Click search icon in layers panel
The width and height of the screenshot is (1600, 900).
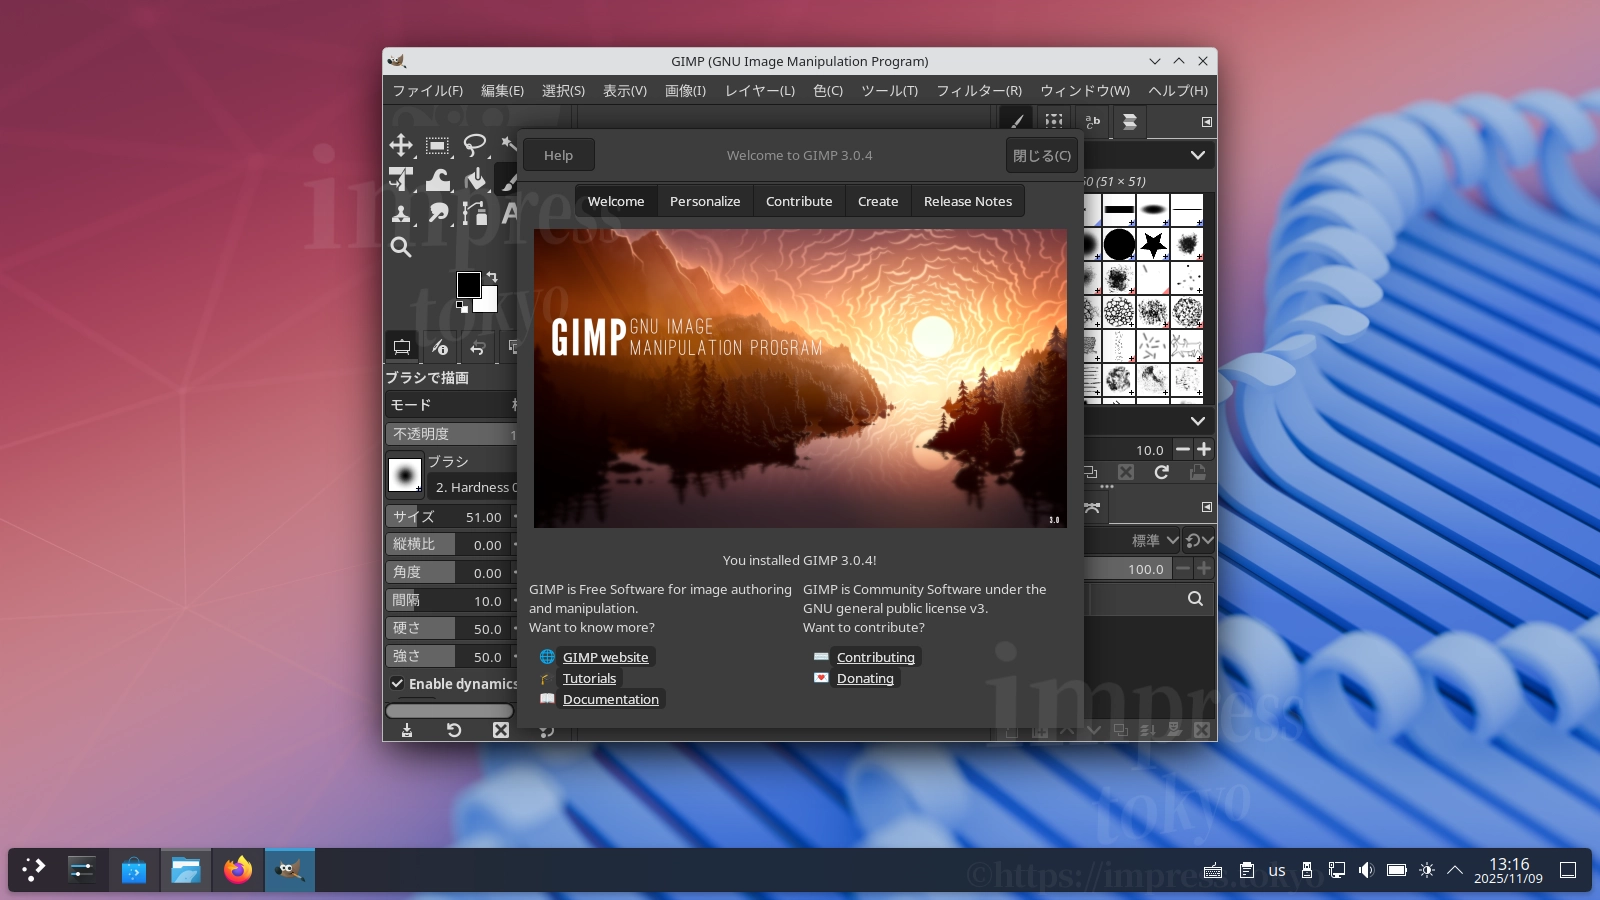pyautogui.click(x=1195, y=598)
